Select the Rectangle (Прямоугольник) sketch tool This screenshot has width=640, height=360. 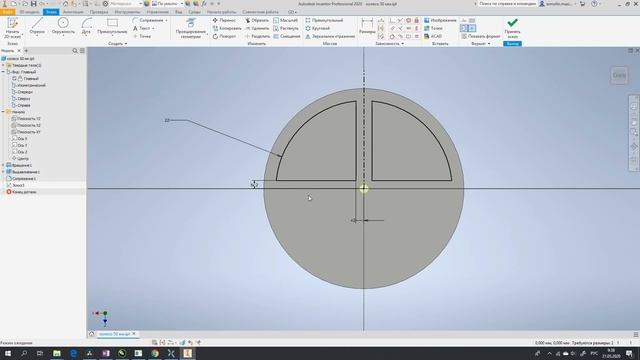[112, 26]
